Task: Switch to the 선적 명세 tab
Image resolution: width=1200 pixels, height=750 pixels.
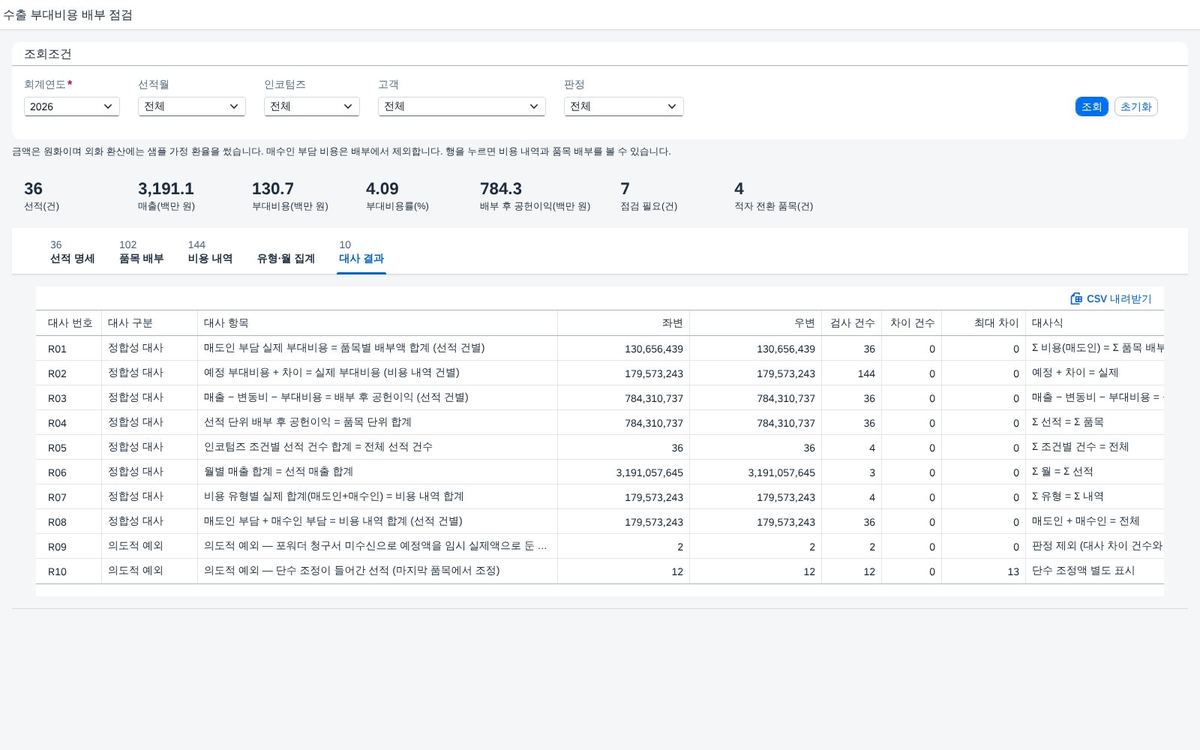Action: coord(72,252)
